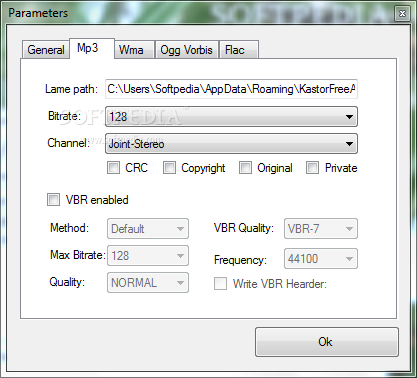The image size is (417, 378).
Task: Switch to the General tab
Action: click(46, 50)
